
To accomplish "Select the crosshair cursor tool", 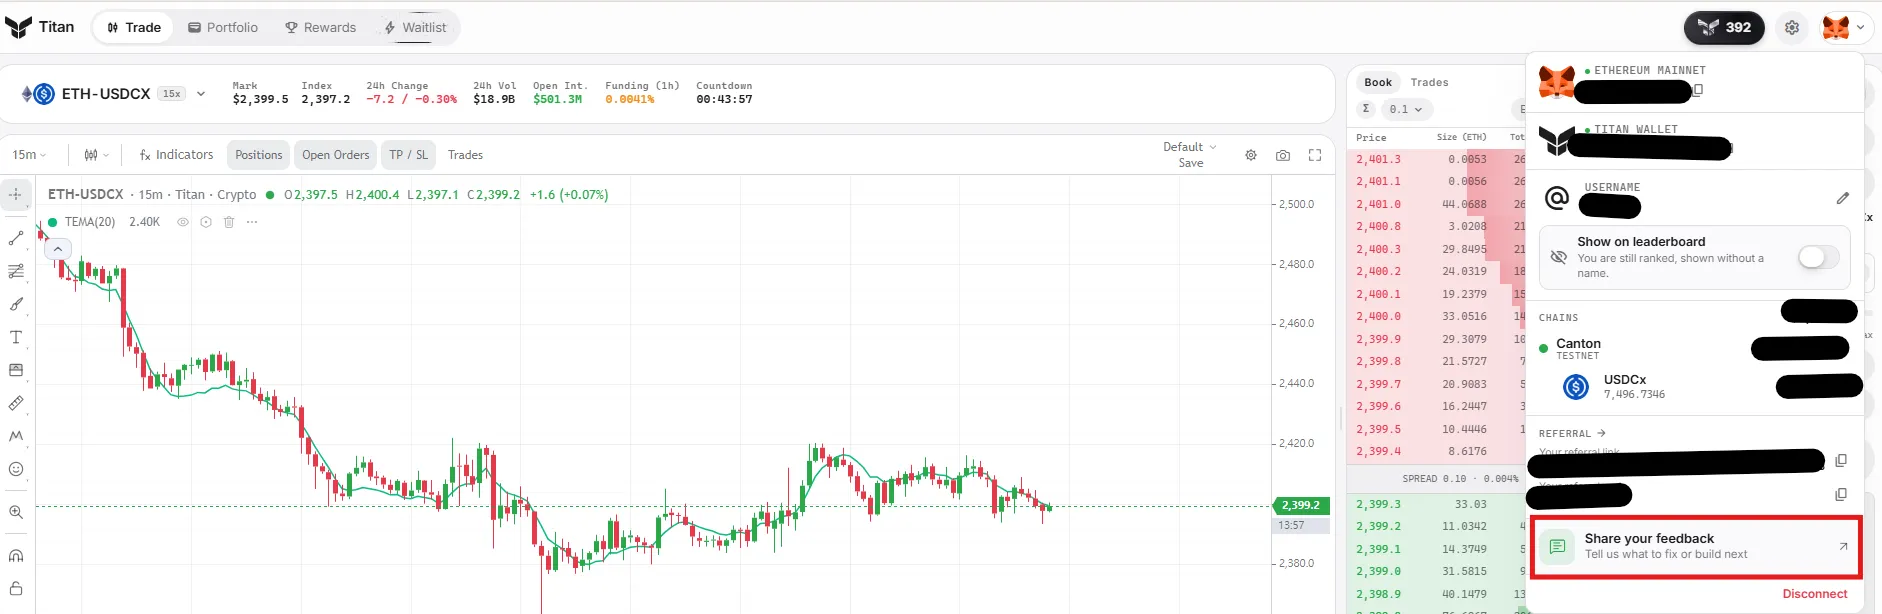I will [16, 194].
